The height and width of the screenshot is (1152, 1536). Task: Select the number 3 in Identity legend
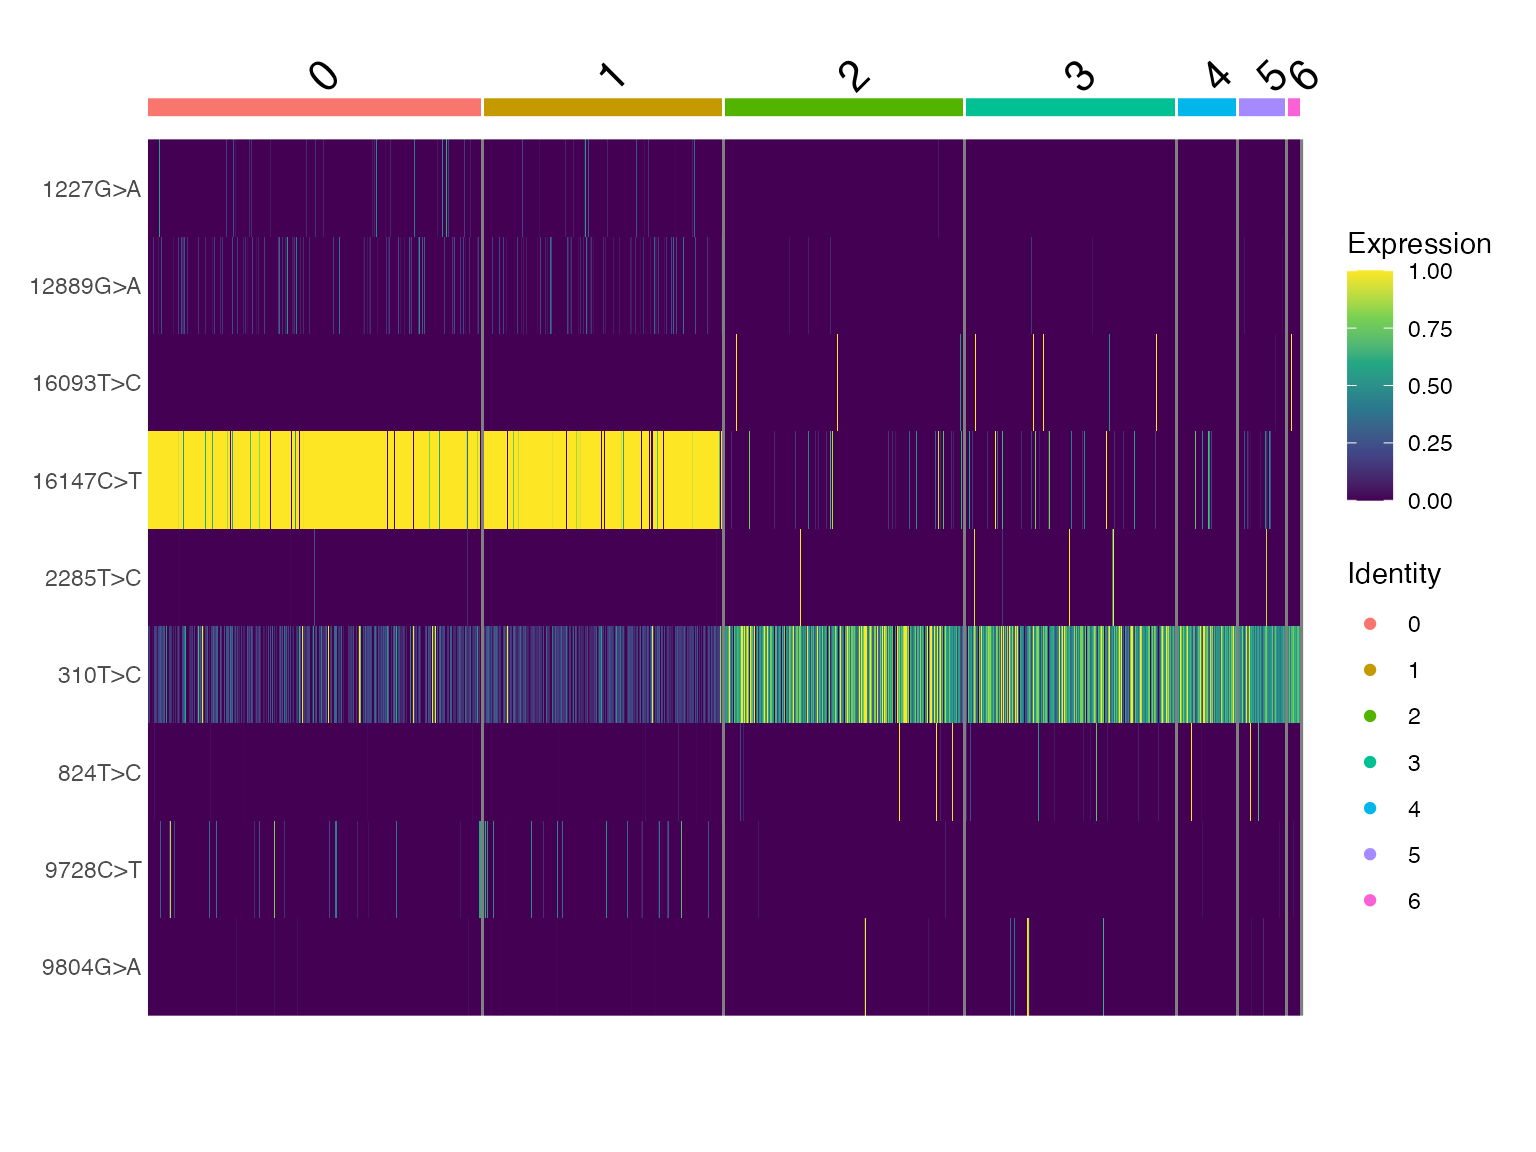coord(1414,764)
